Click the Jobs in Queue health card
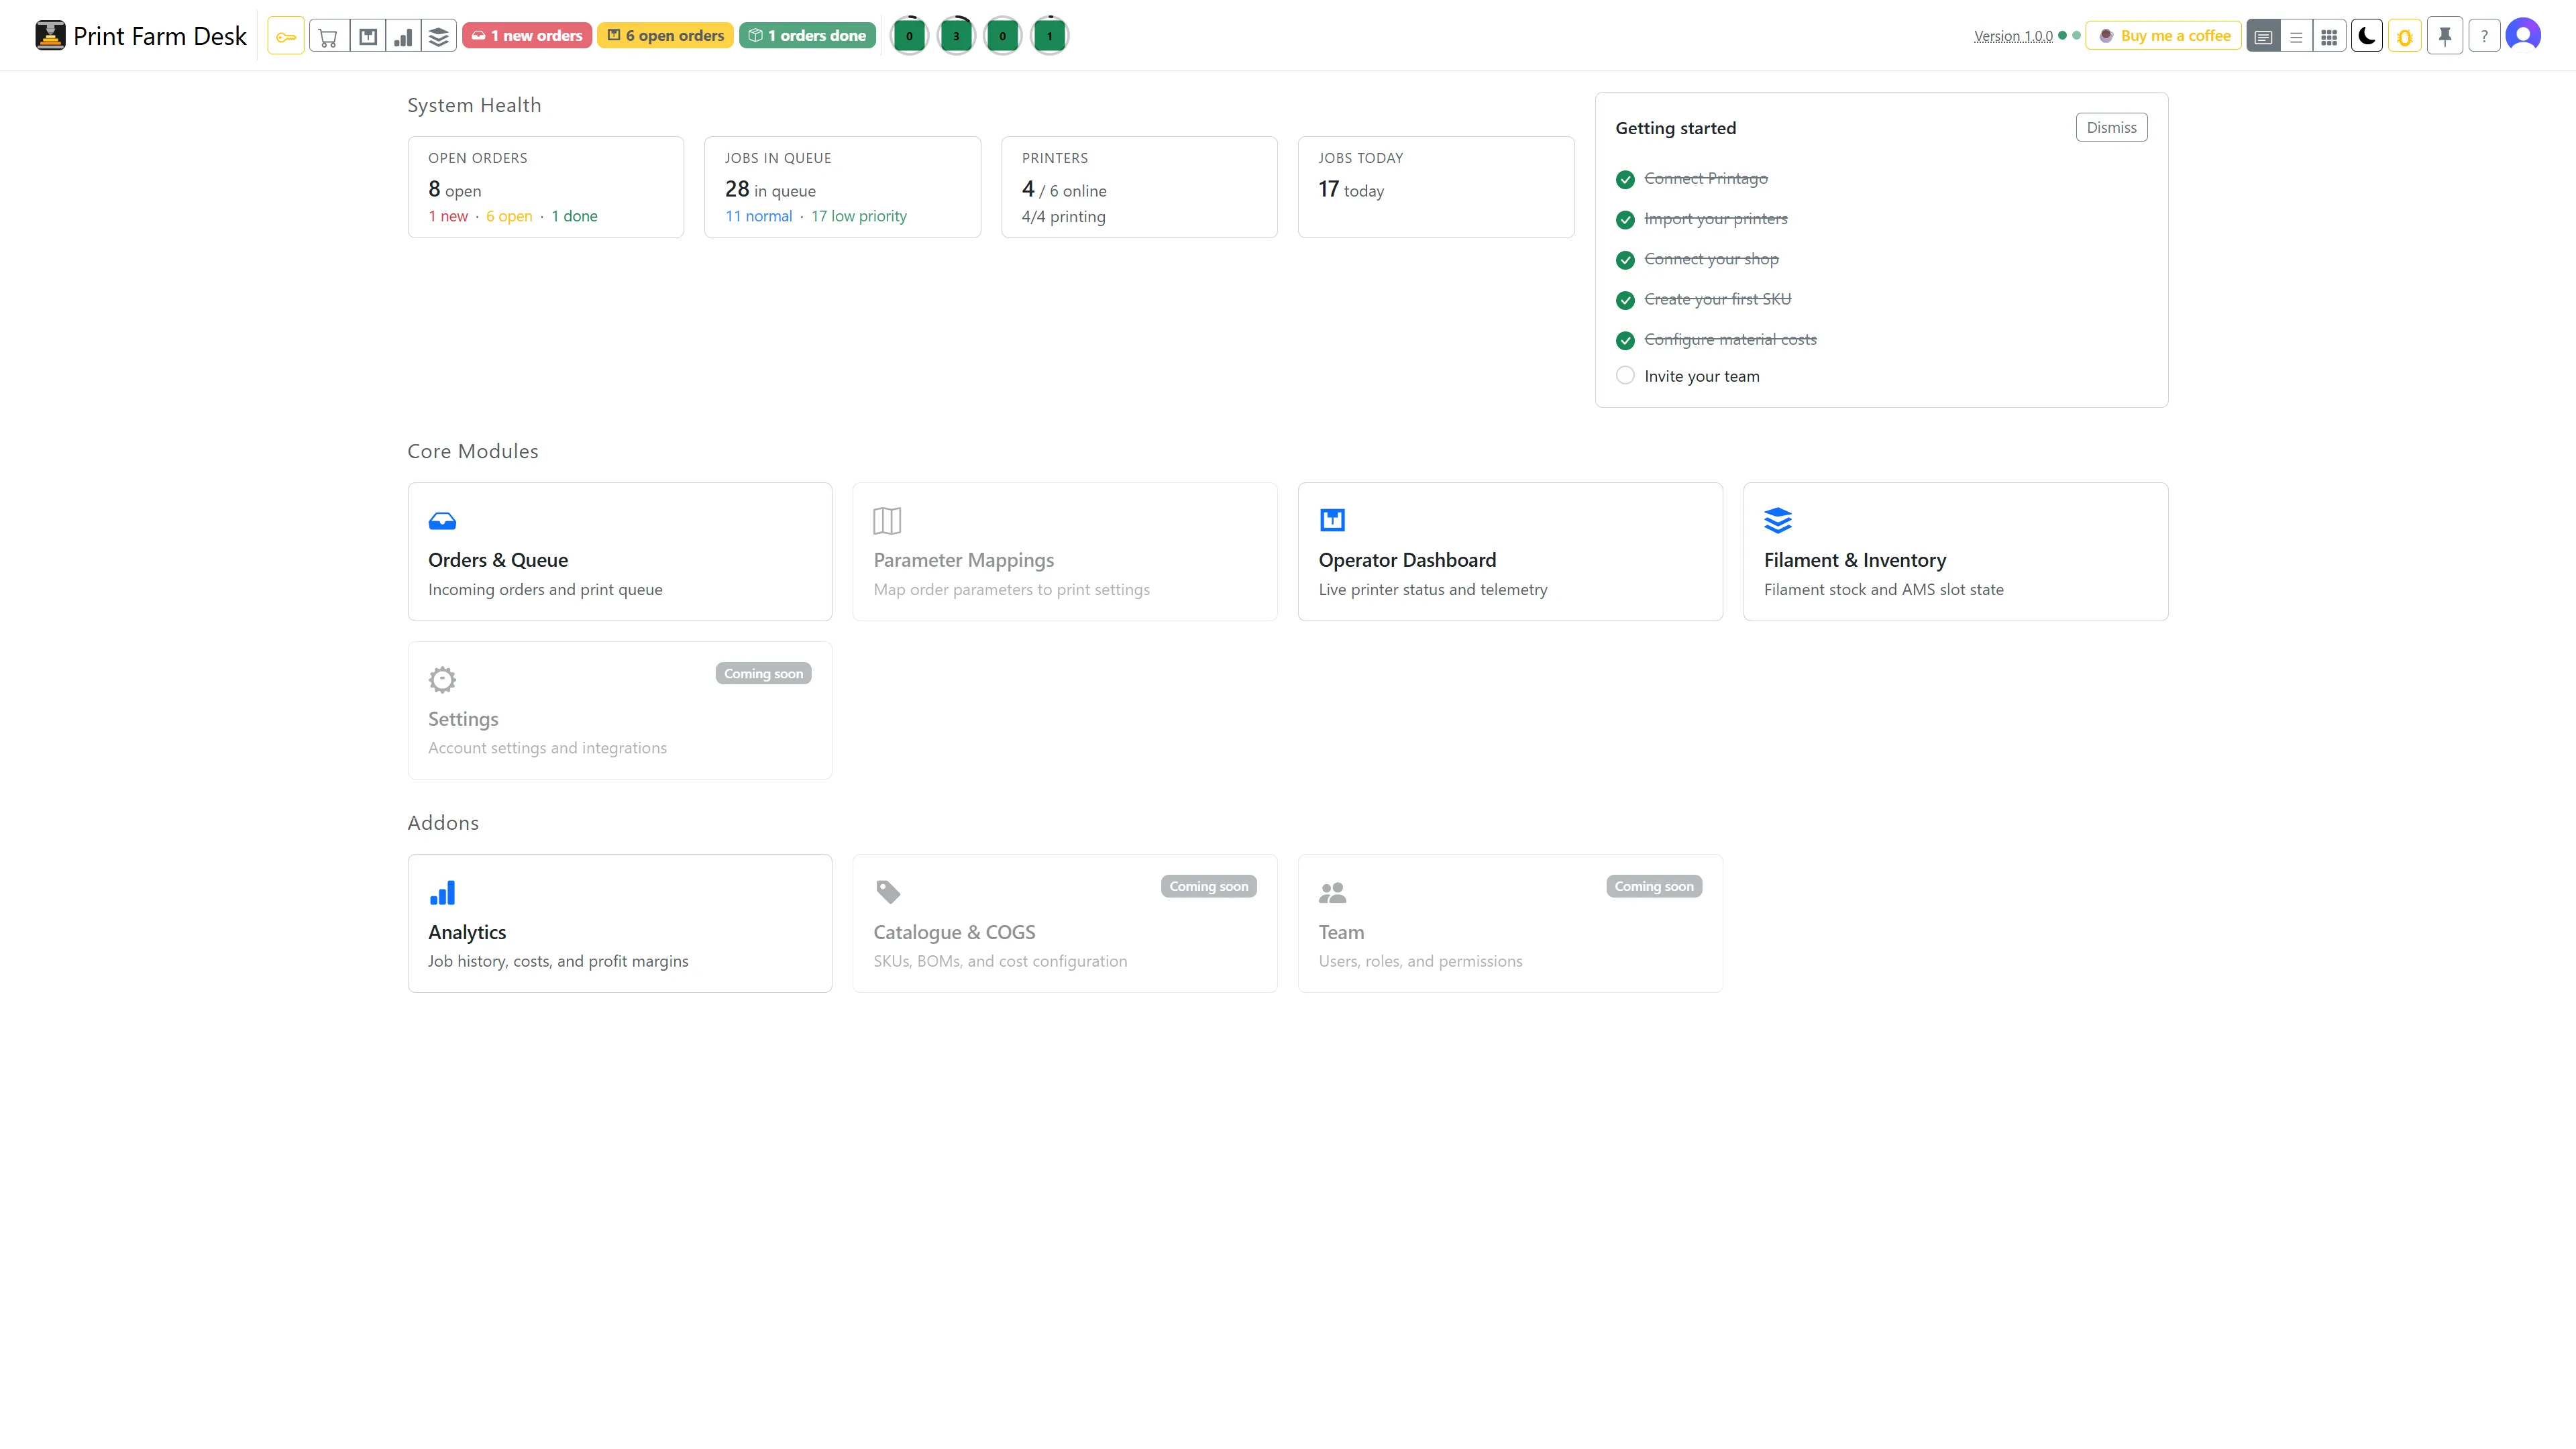Image resolution: width=2576 pixels, height=1449 pixels. [x=842, y=187]
